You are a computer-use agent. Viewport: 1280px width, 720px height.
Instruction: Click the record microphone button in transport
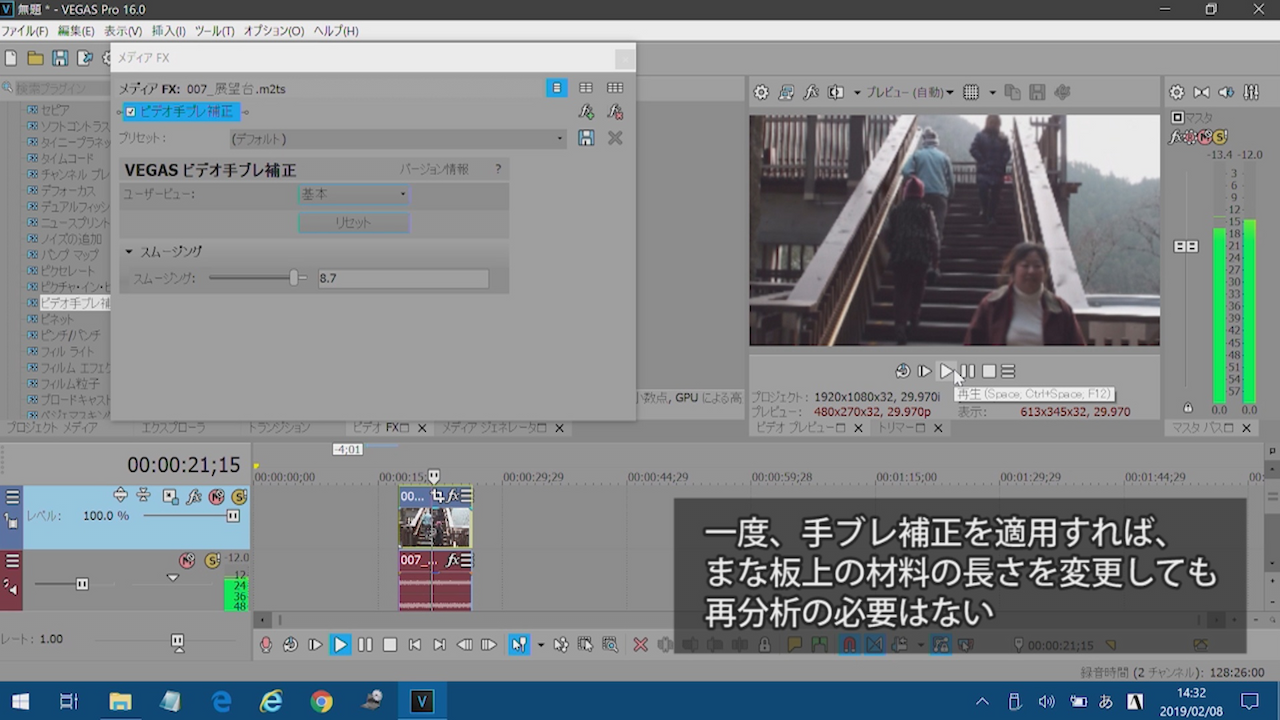tap(266, 645)
